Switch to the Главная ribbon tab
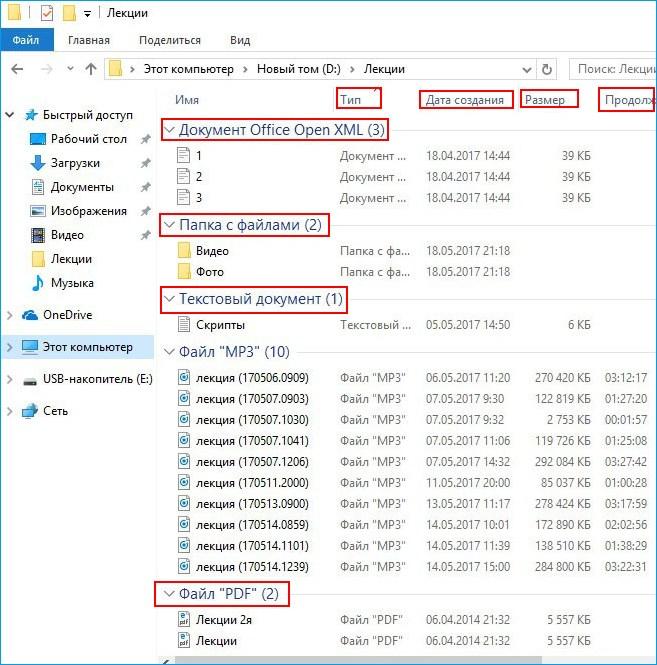The height and width of the screenshot is (665, 657). coord(89,40)
